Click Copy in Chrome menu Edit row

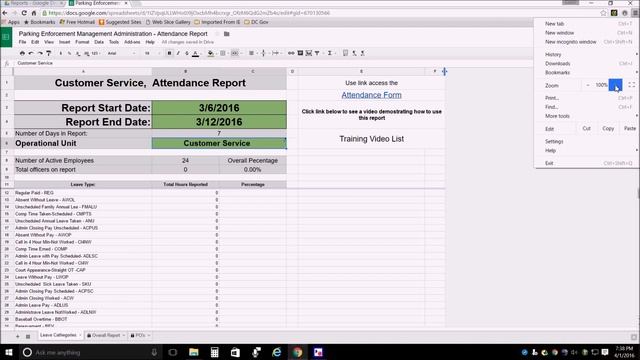pos(608,129)
